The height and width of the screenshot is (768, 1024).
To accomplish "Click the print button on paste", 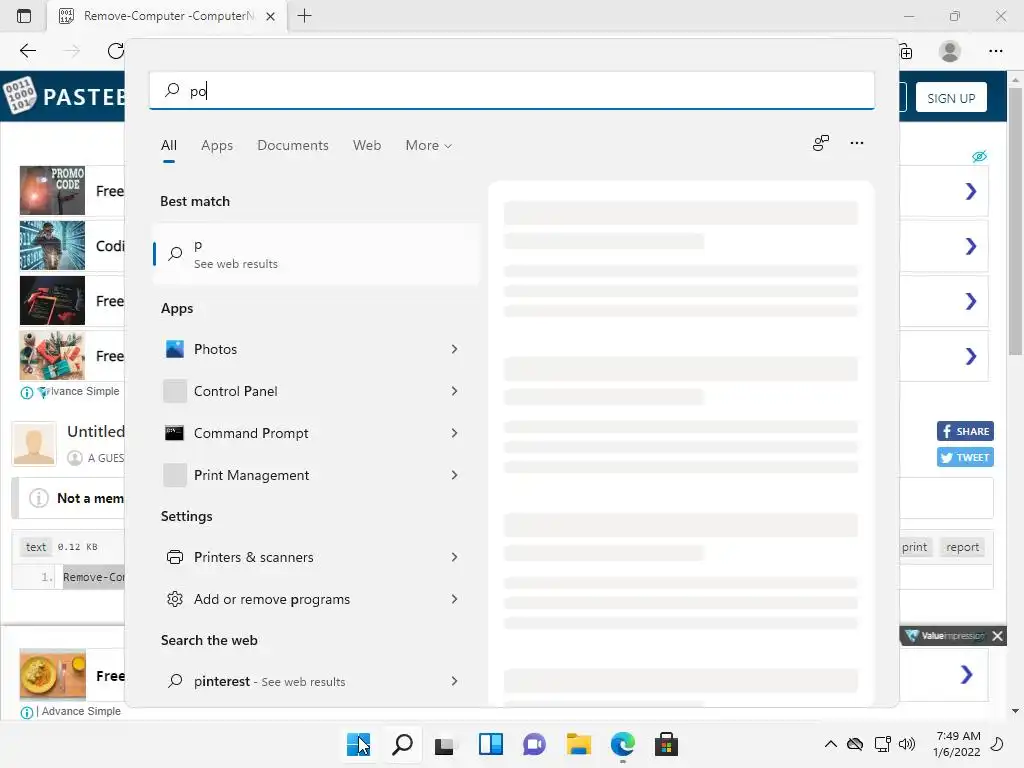I will (x=914, y=547).
